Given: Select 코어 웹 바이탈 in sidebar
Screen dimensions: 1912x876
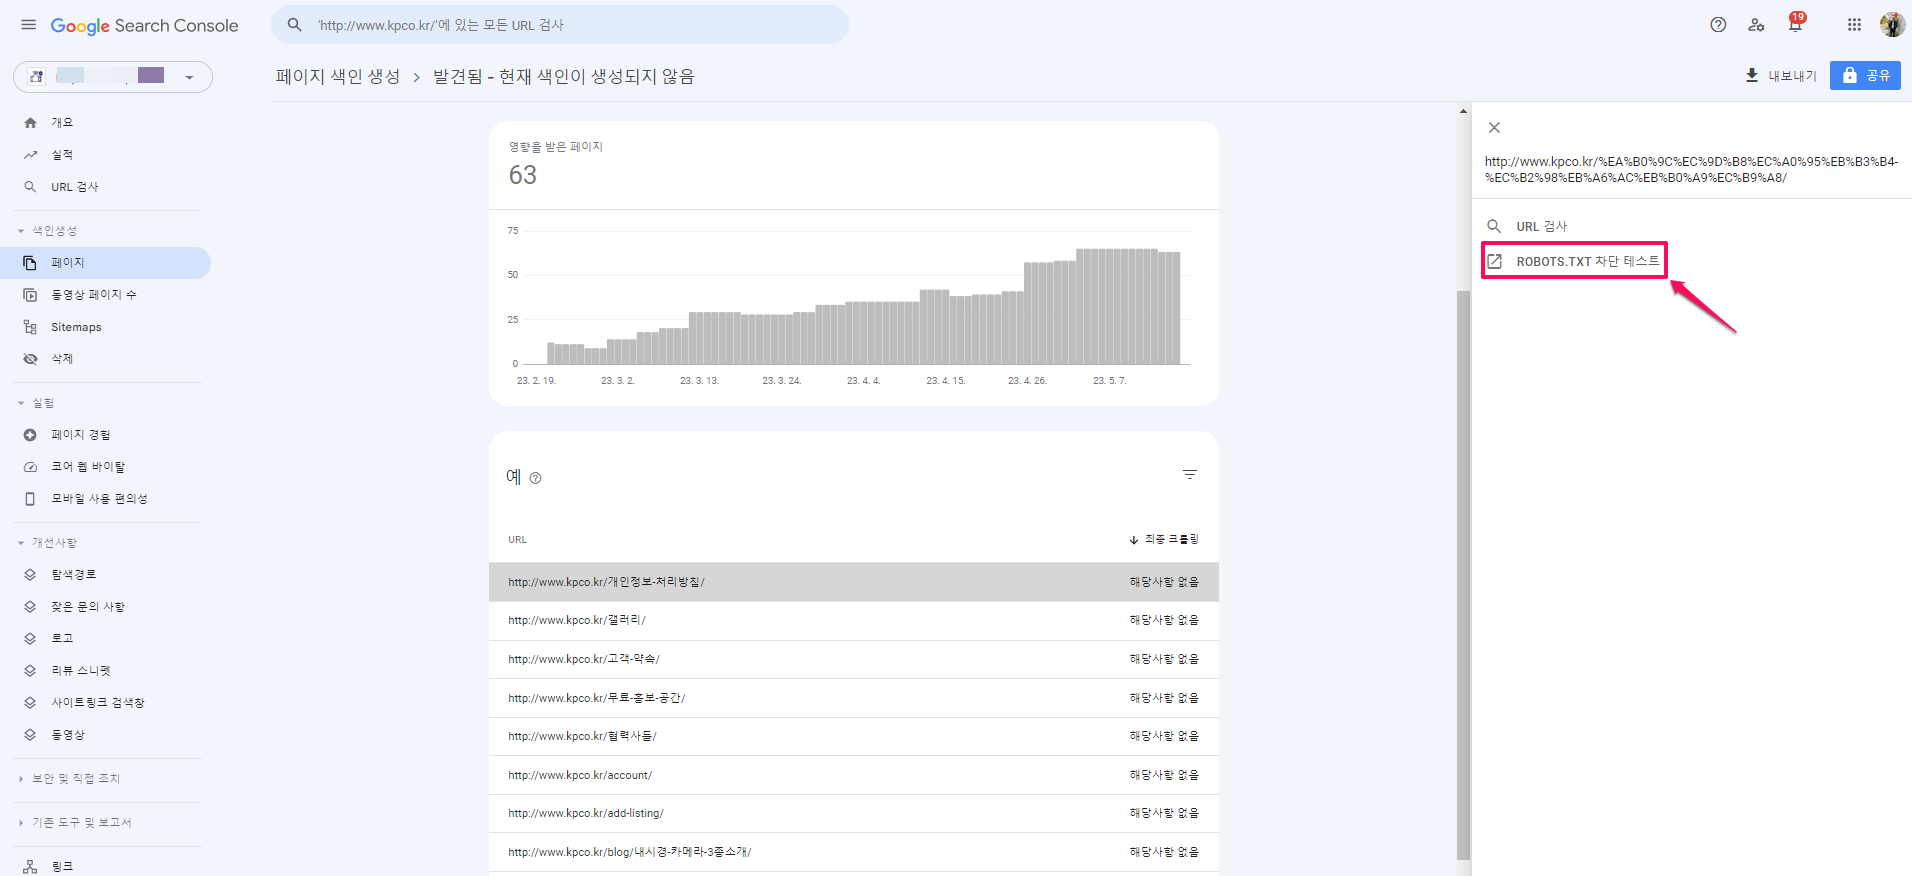Looking at the screenshot, I should (88, 467).
